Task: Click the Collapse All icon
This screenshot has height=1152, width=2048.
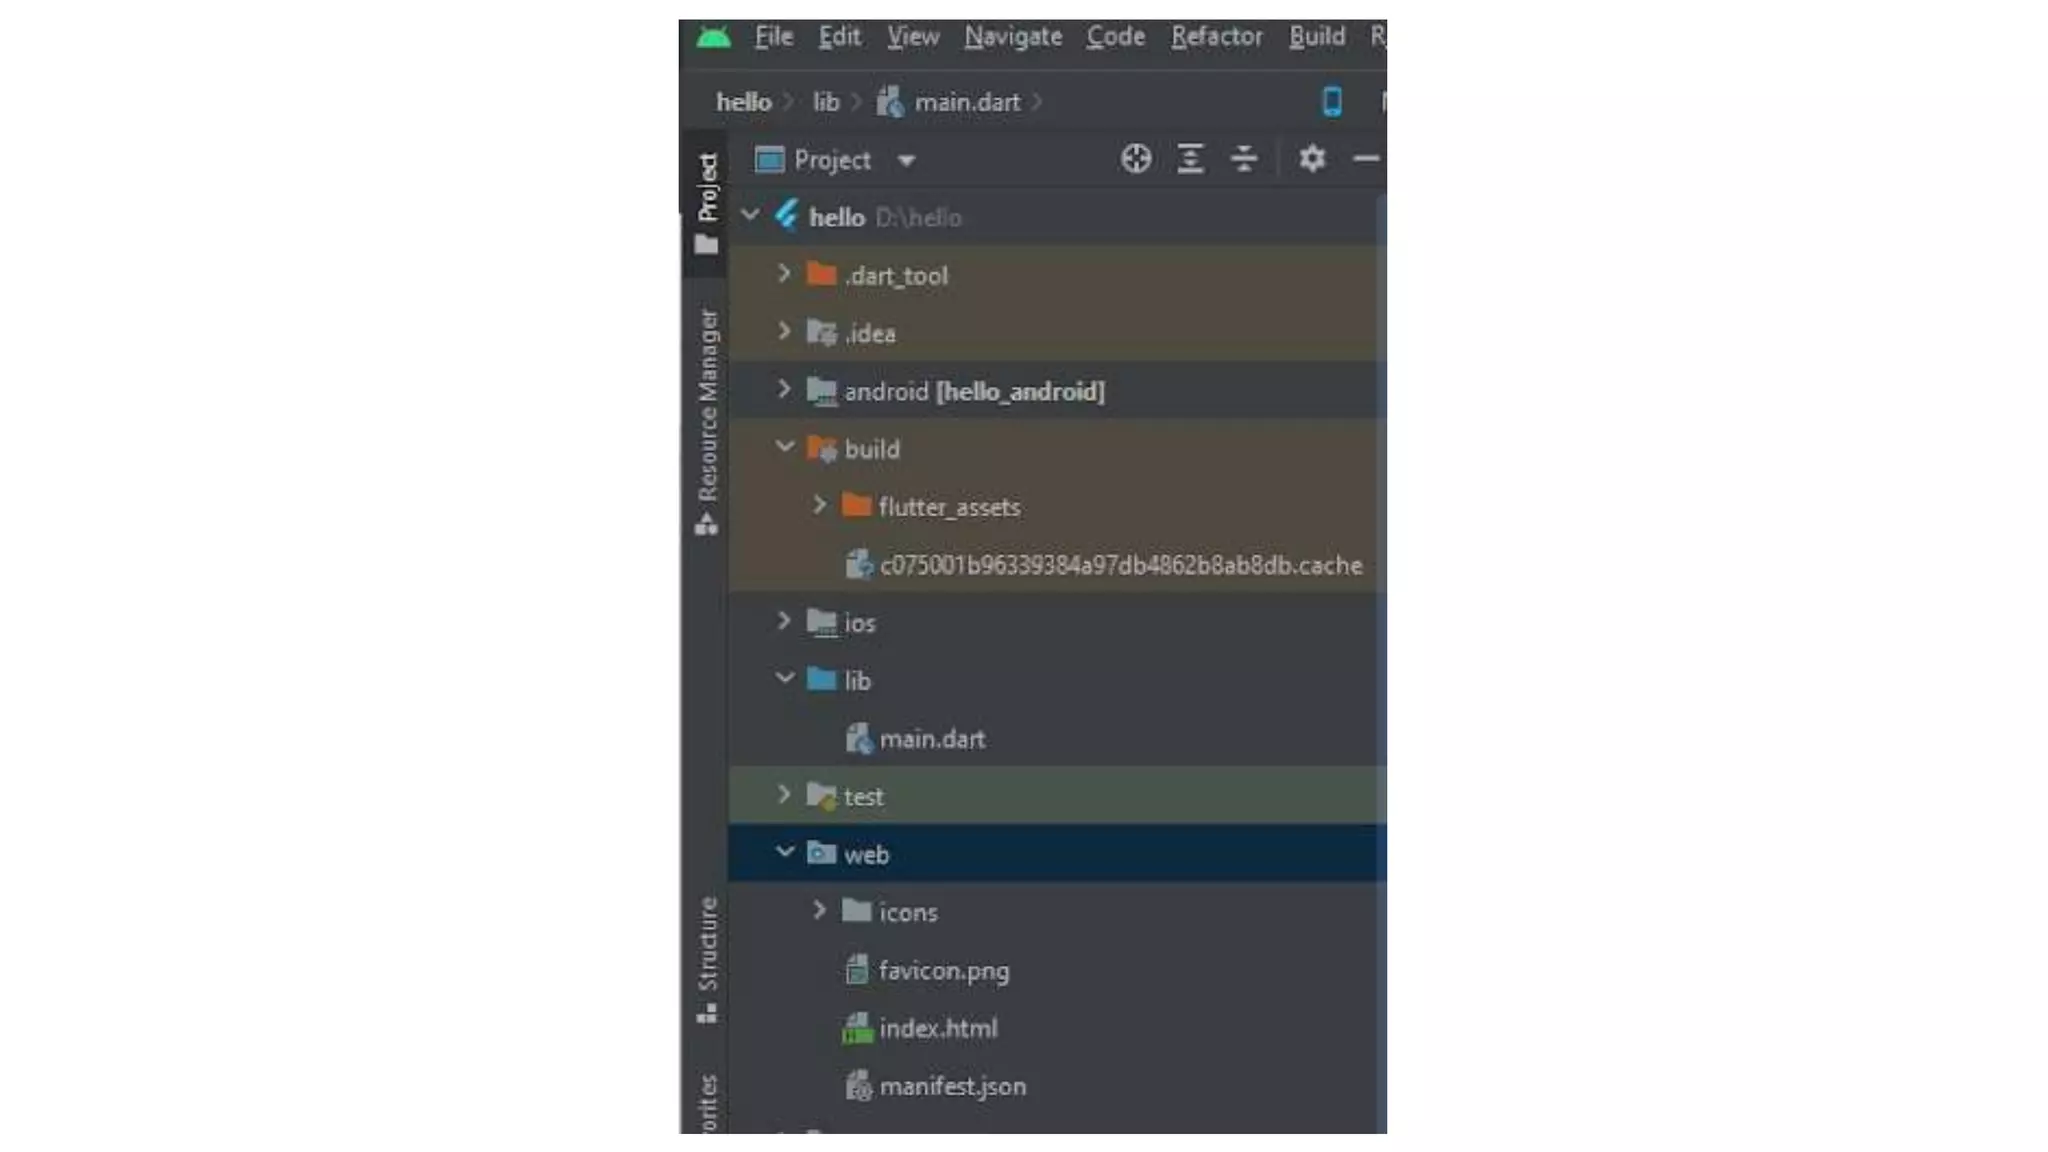Action: (1244, 159)
